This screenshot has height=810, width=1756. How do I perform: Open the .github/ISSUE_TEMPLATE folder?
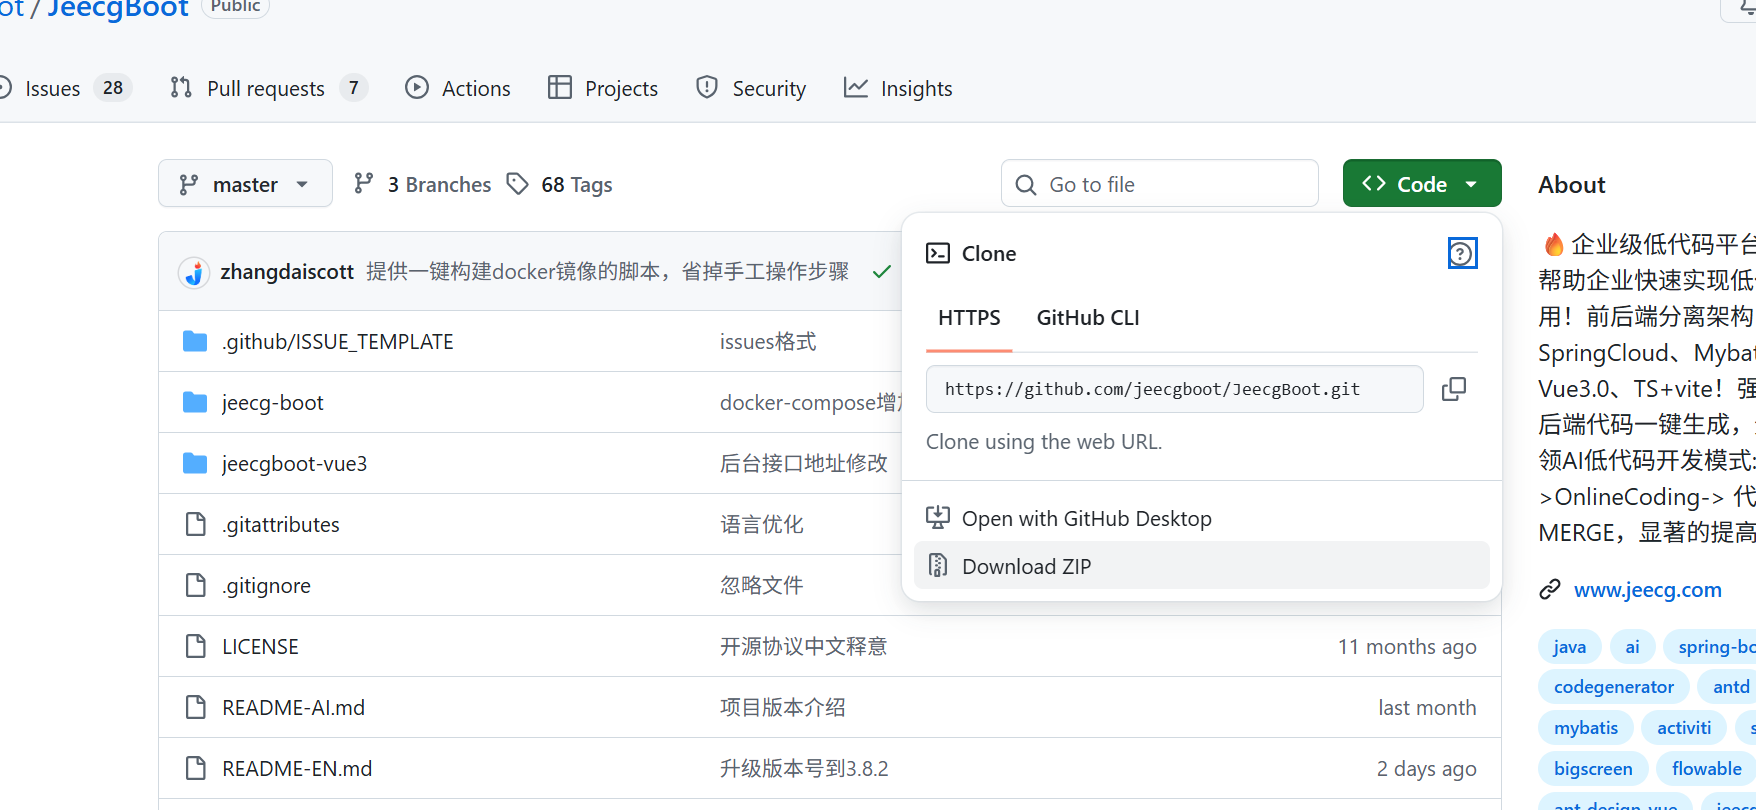pyautogui.click(x=338, y=342)
